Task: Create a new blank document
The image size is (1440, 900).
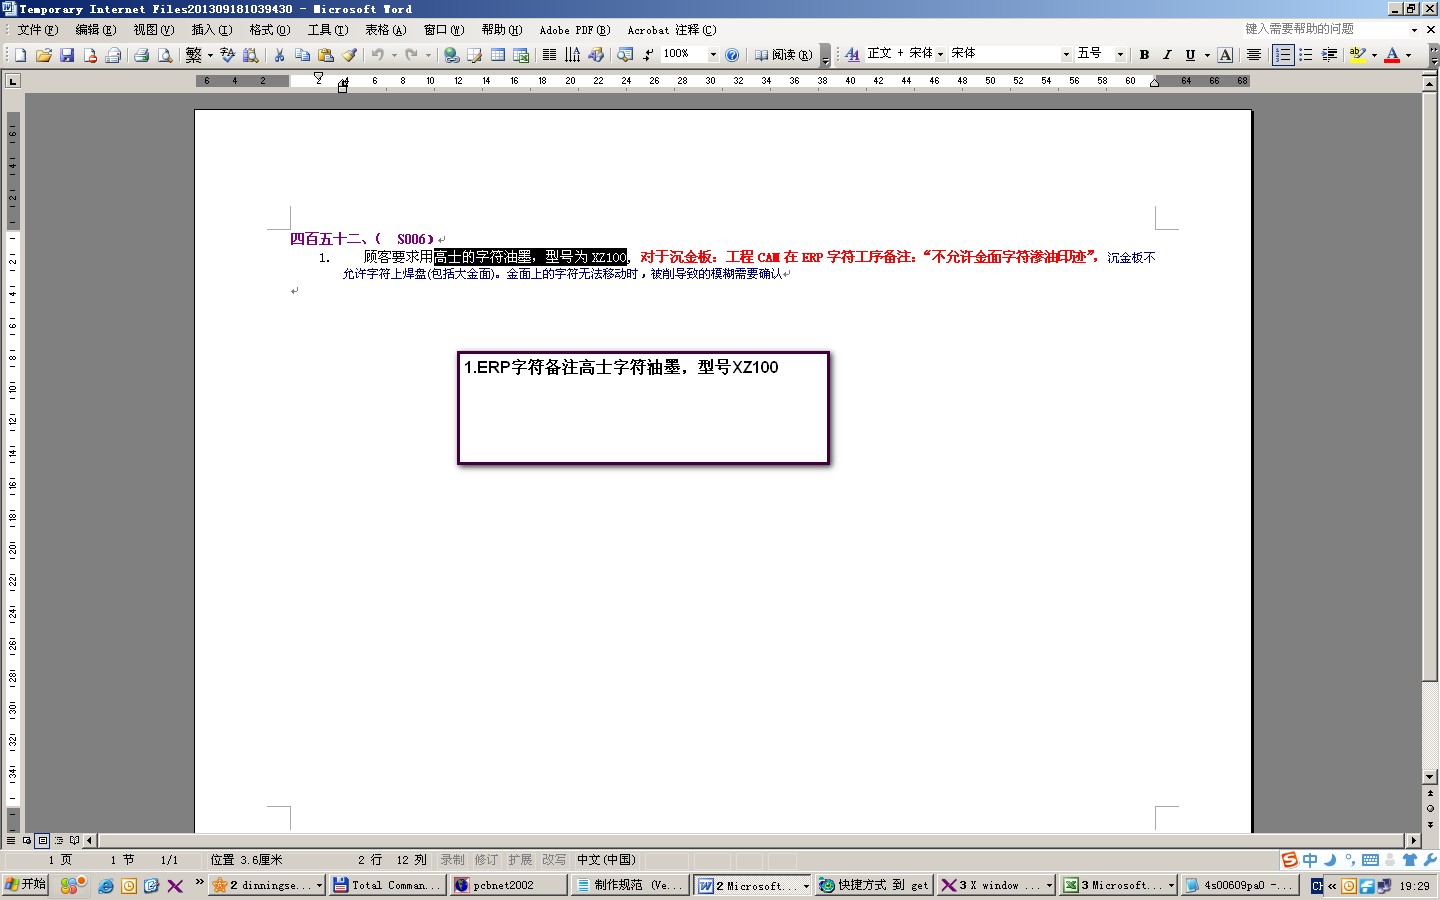Action: click(20, 55)
